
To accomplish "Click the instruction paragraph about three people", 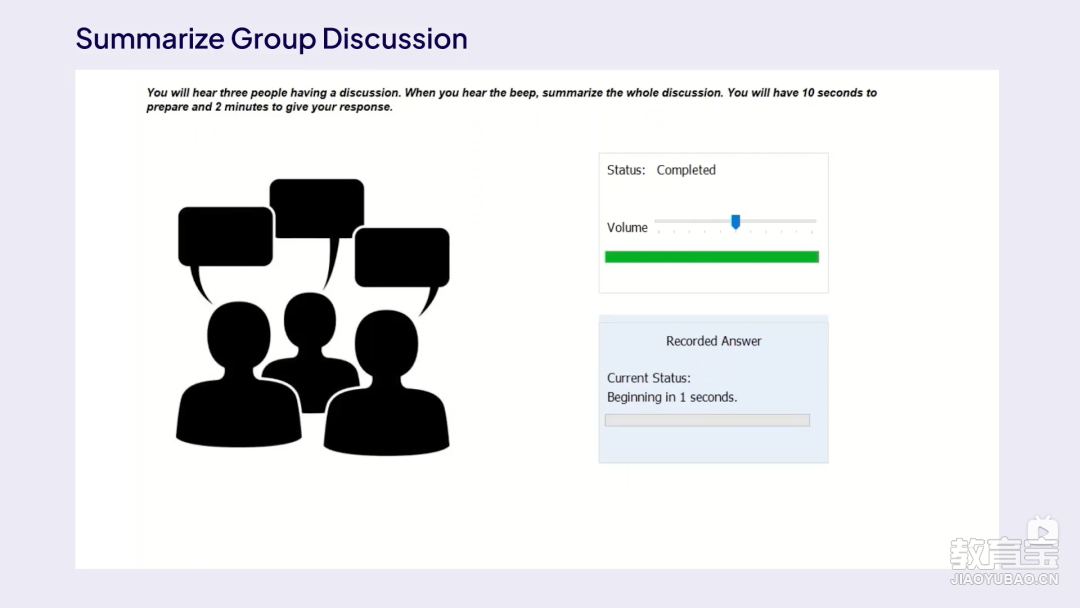I will click(x=512, y=100).
